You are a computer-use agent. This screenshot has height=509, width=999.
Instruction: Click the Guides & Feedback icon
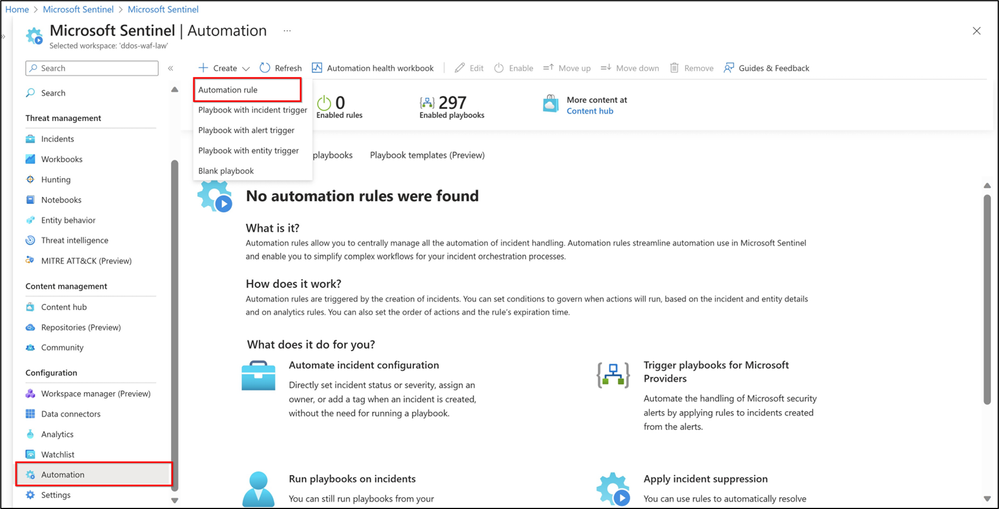729,68
